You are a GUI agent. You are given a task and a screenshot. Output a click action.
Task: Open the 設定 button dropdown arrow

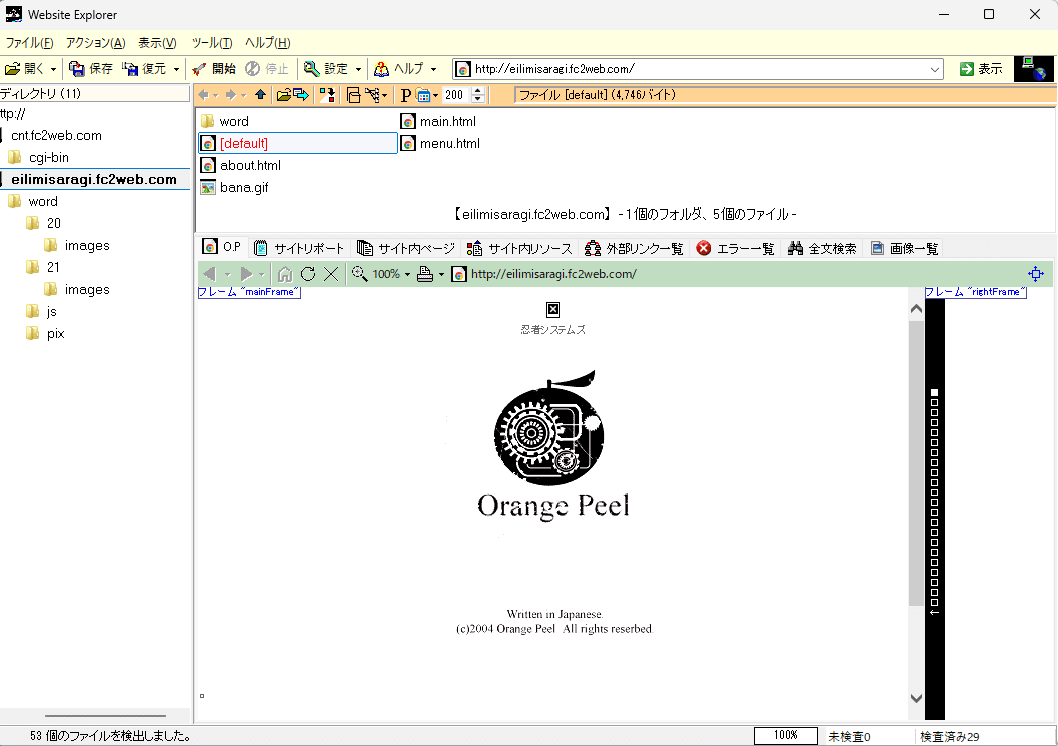coord(358,69)
